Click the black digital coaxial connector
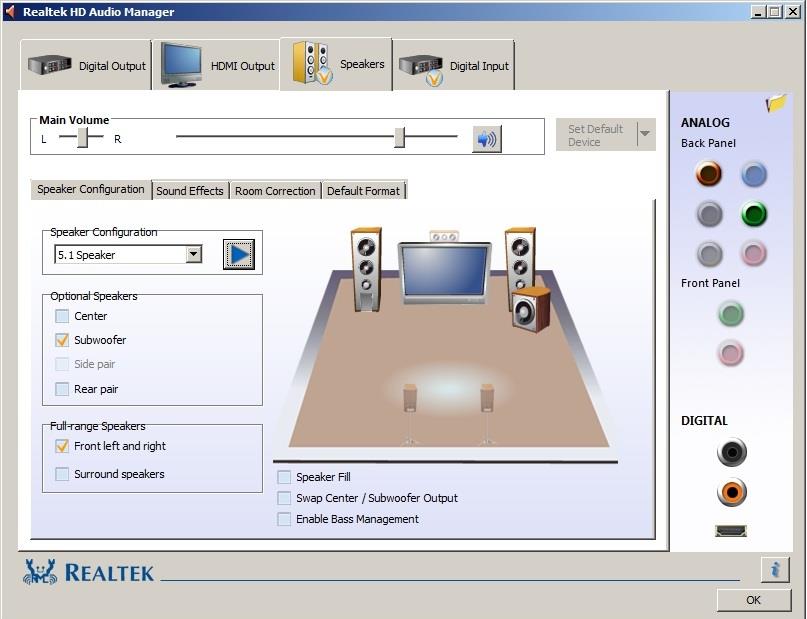The height and width of the screenshot is (619, 807). (x=731, y=452)
